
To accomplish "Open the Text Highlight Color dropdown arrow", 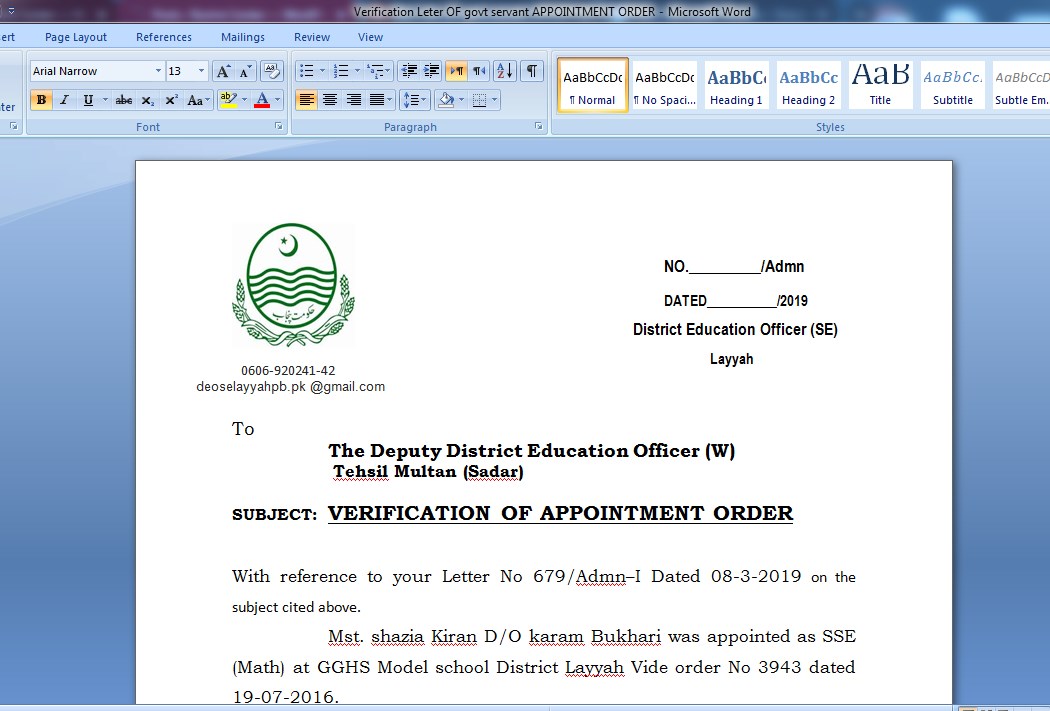I will [246, 100].
